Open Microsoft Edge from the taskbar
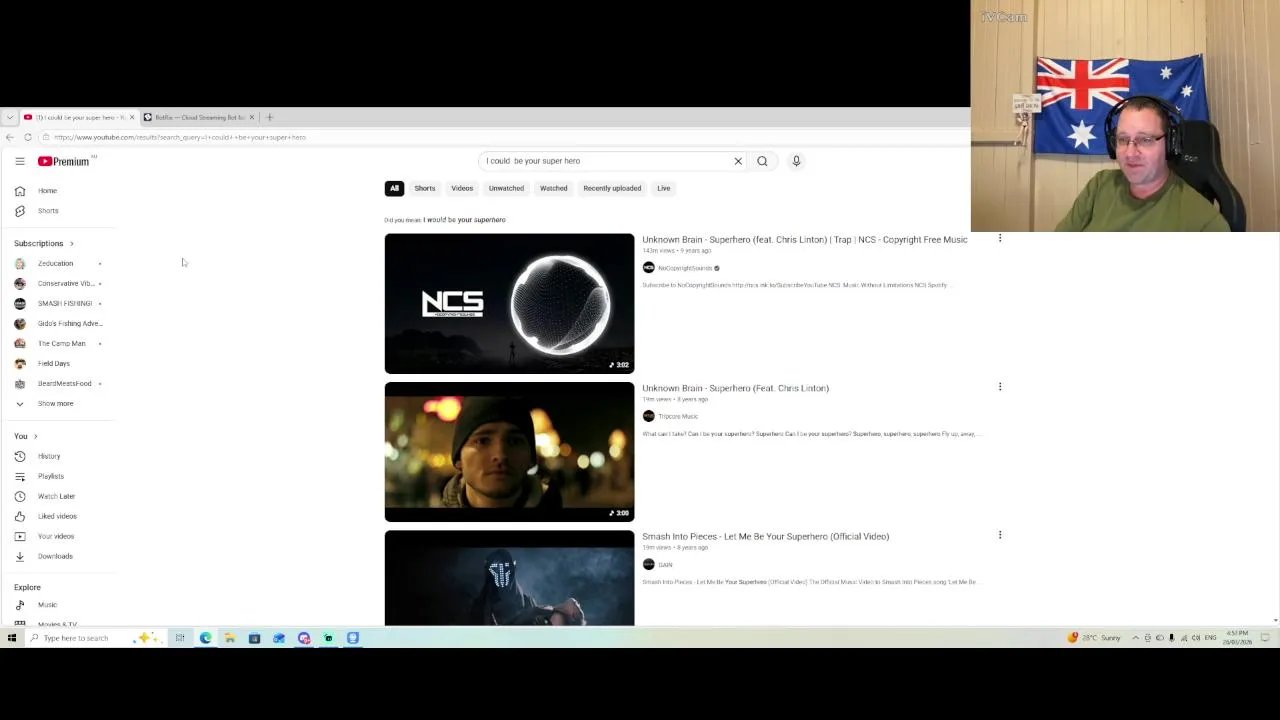This screenshot has width=1280, height=720. [x=205, y=638]
